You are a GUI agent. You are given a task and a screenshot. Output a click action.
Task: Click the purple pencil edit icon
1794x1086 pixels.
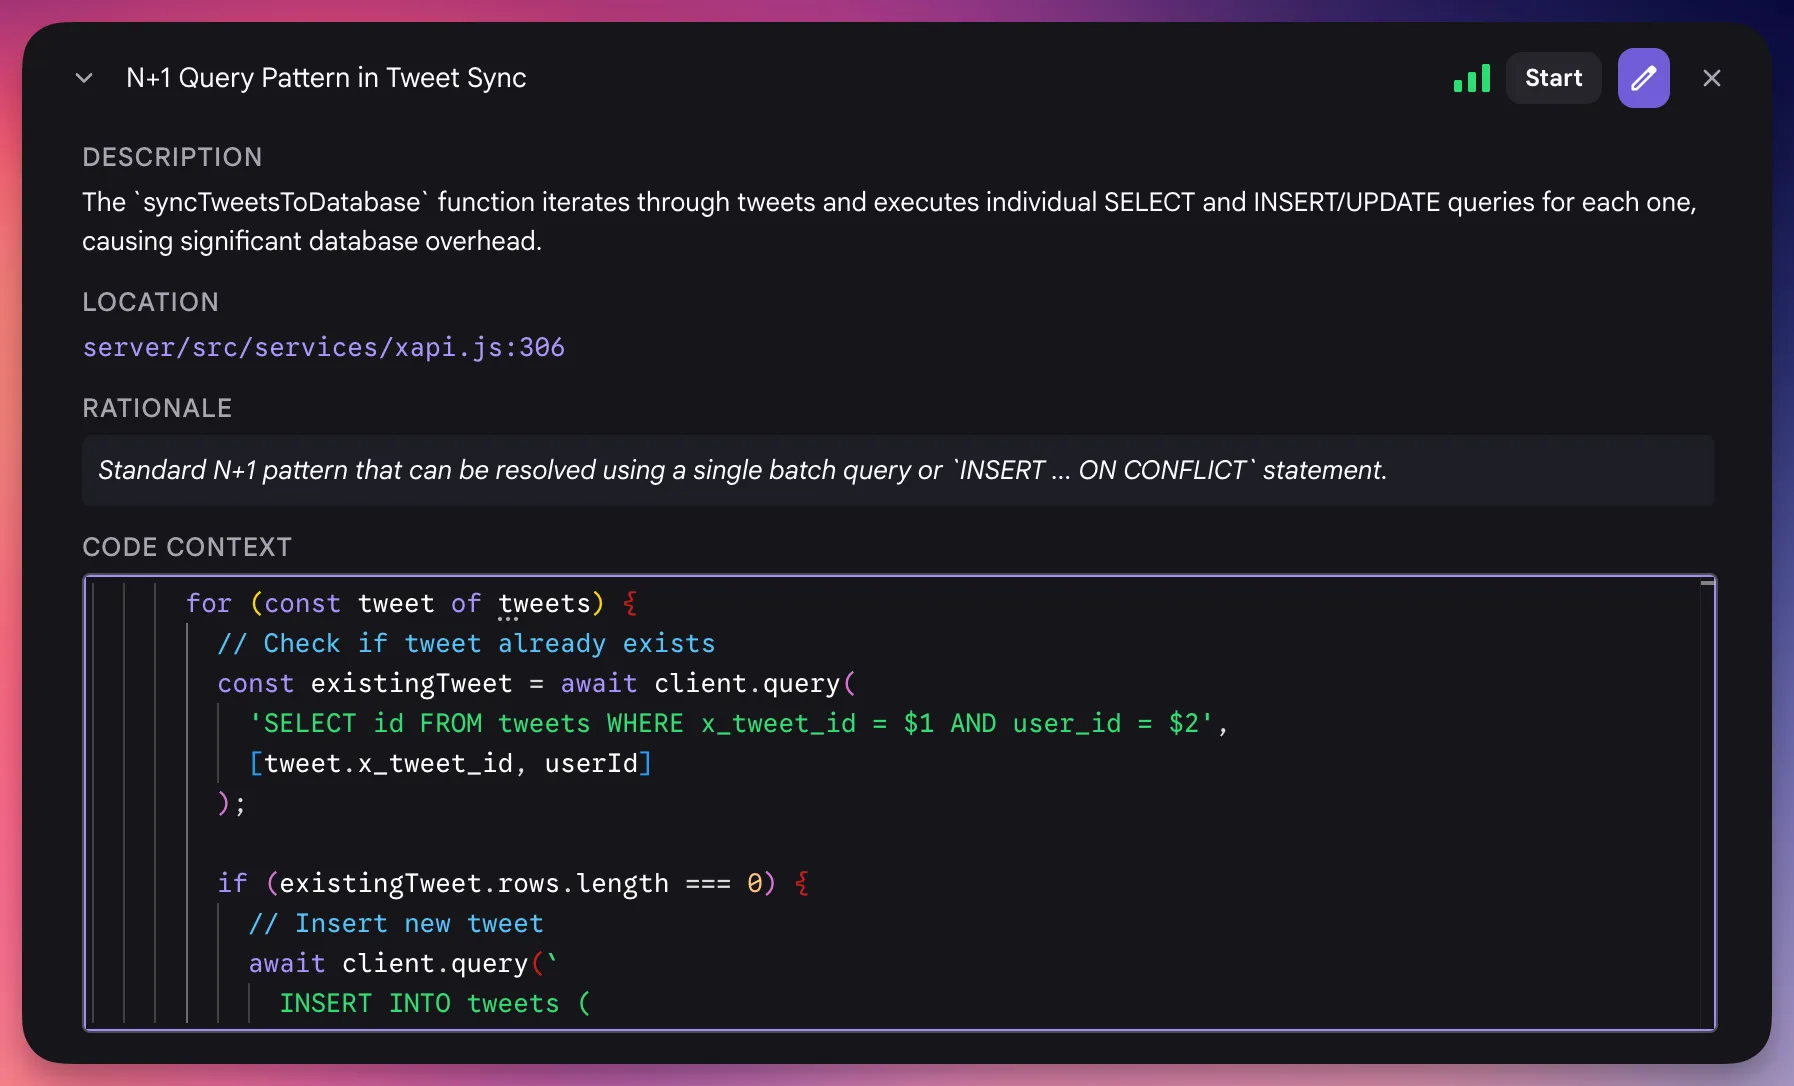click(x=1643, y=78)
